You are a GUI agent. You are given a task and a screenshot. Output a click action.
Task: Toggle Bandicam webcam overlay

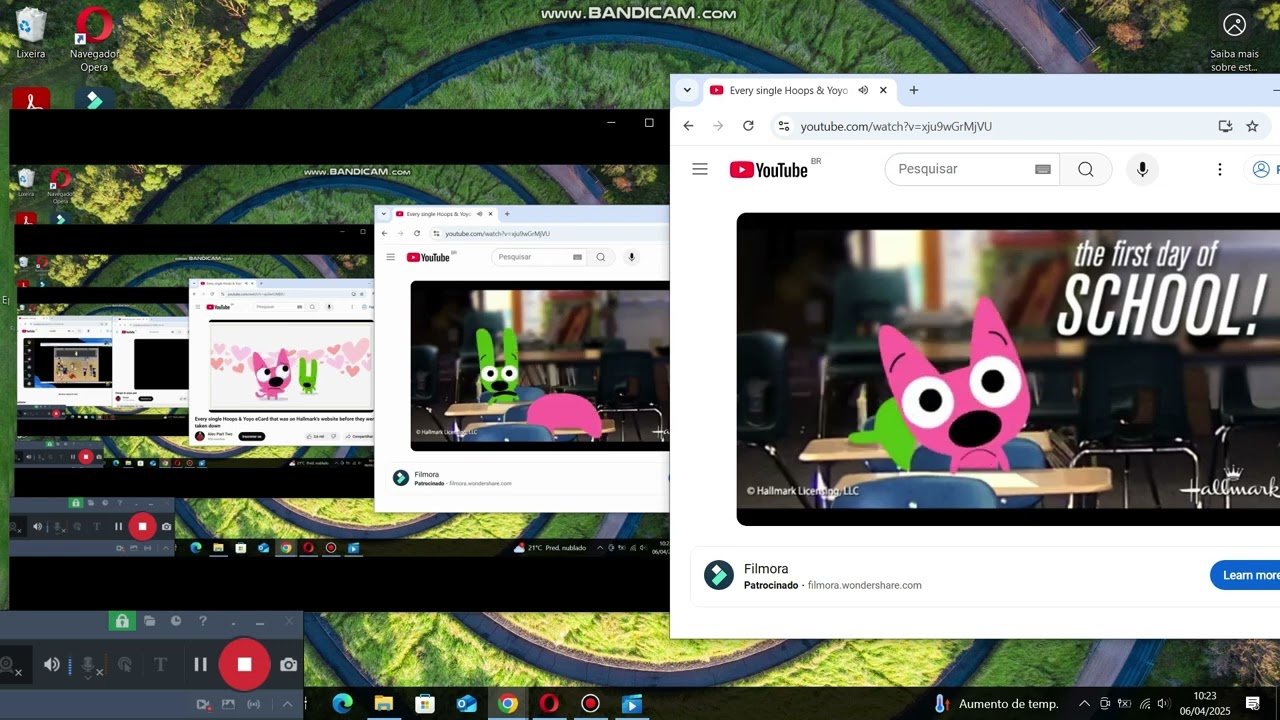[9, 665]
